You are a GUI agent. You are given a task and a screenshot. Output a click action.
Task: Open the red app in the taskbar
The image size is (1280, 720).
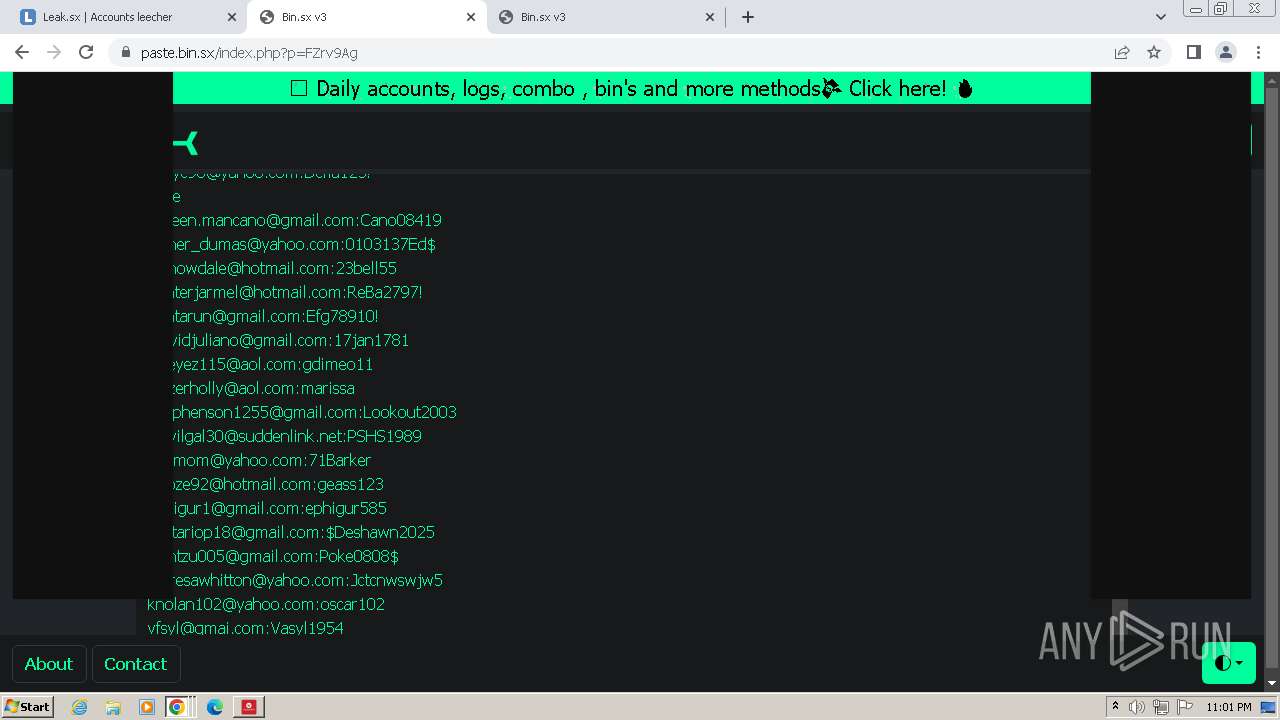tap(249, 707)
